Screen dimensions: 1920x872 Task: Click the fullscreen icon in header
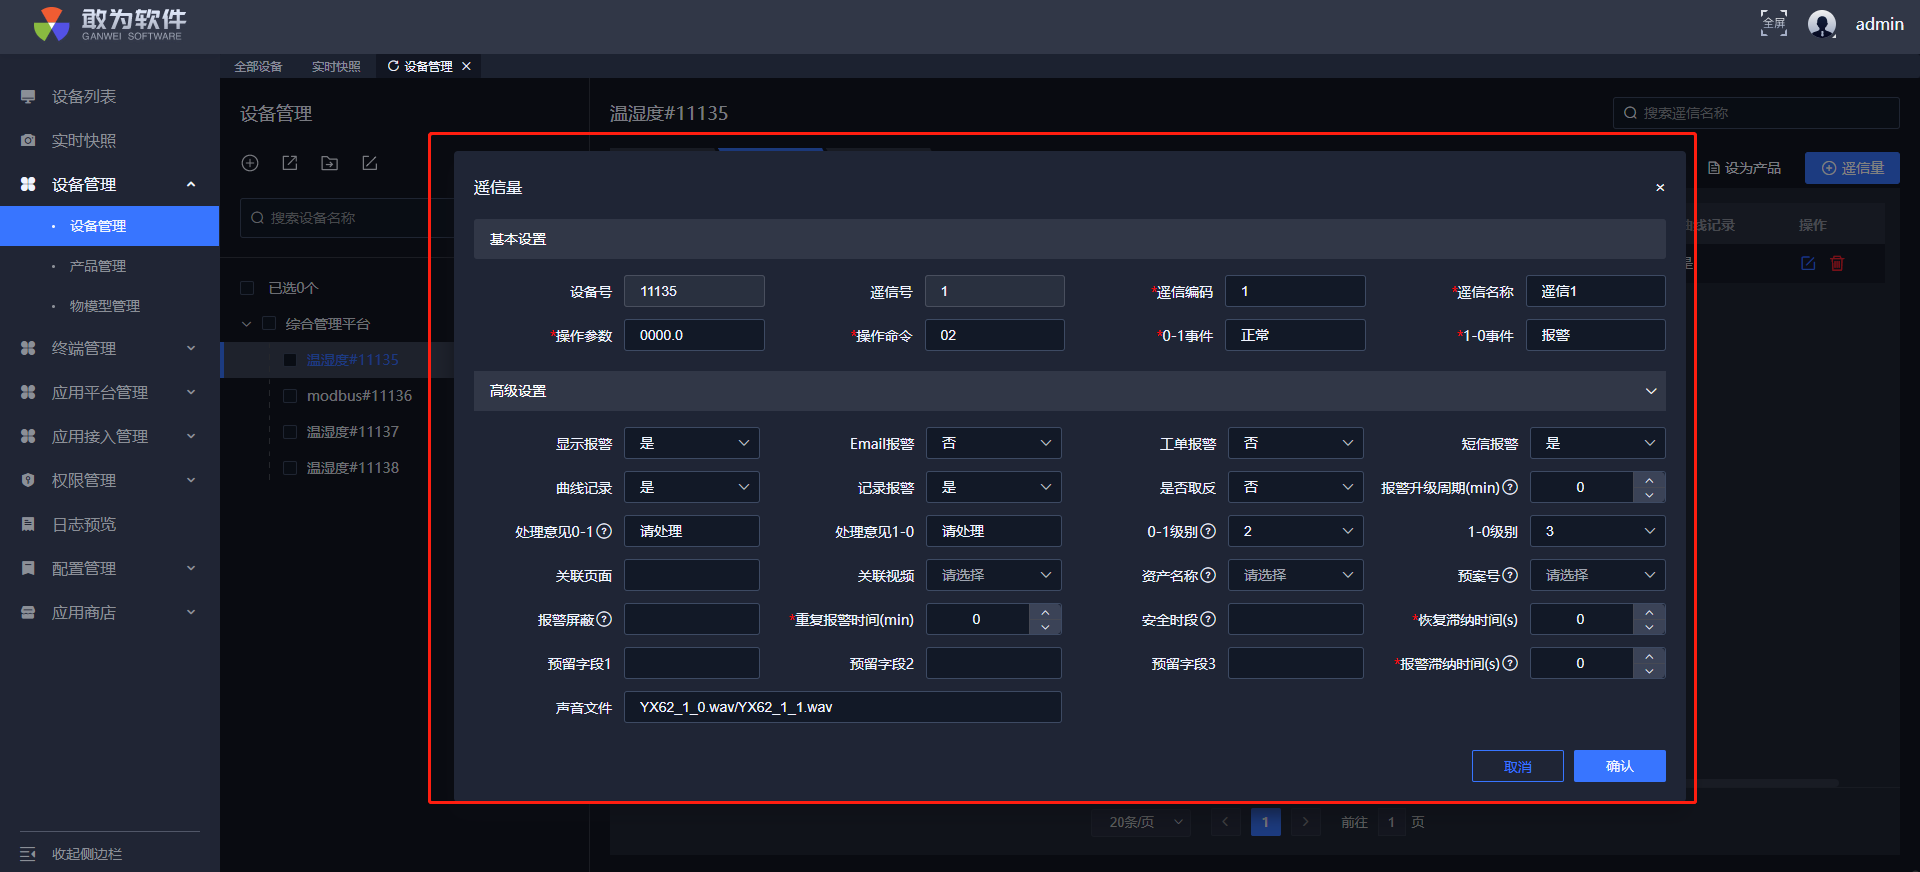coord(1773,24)
